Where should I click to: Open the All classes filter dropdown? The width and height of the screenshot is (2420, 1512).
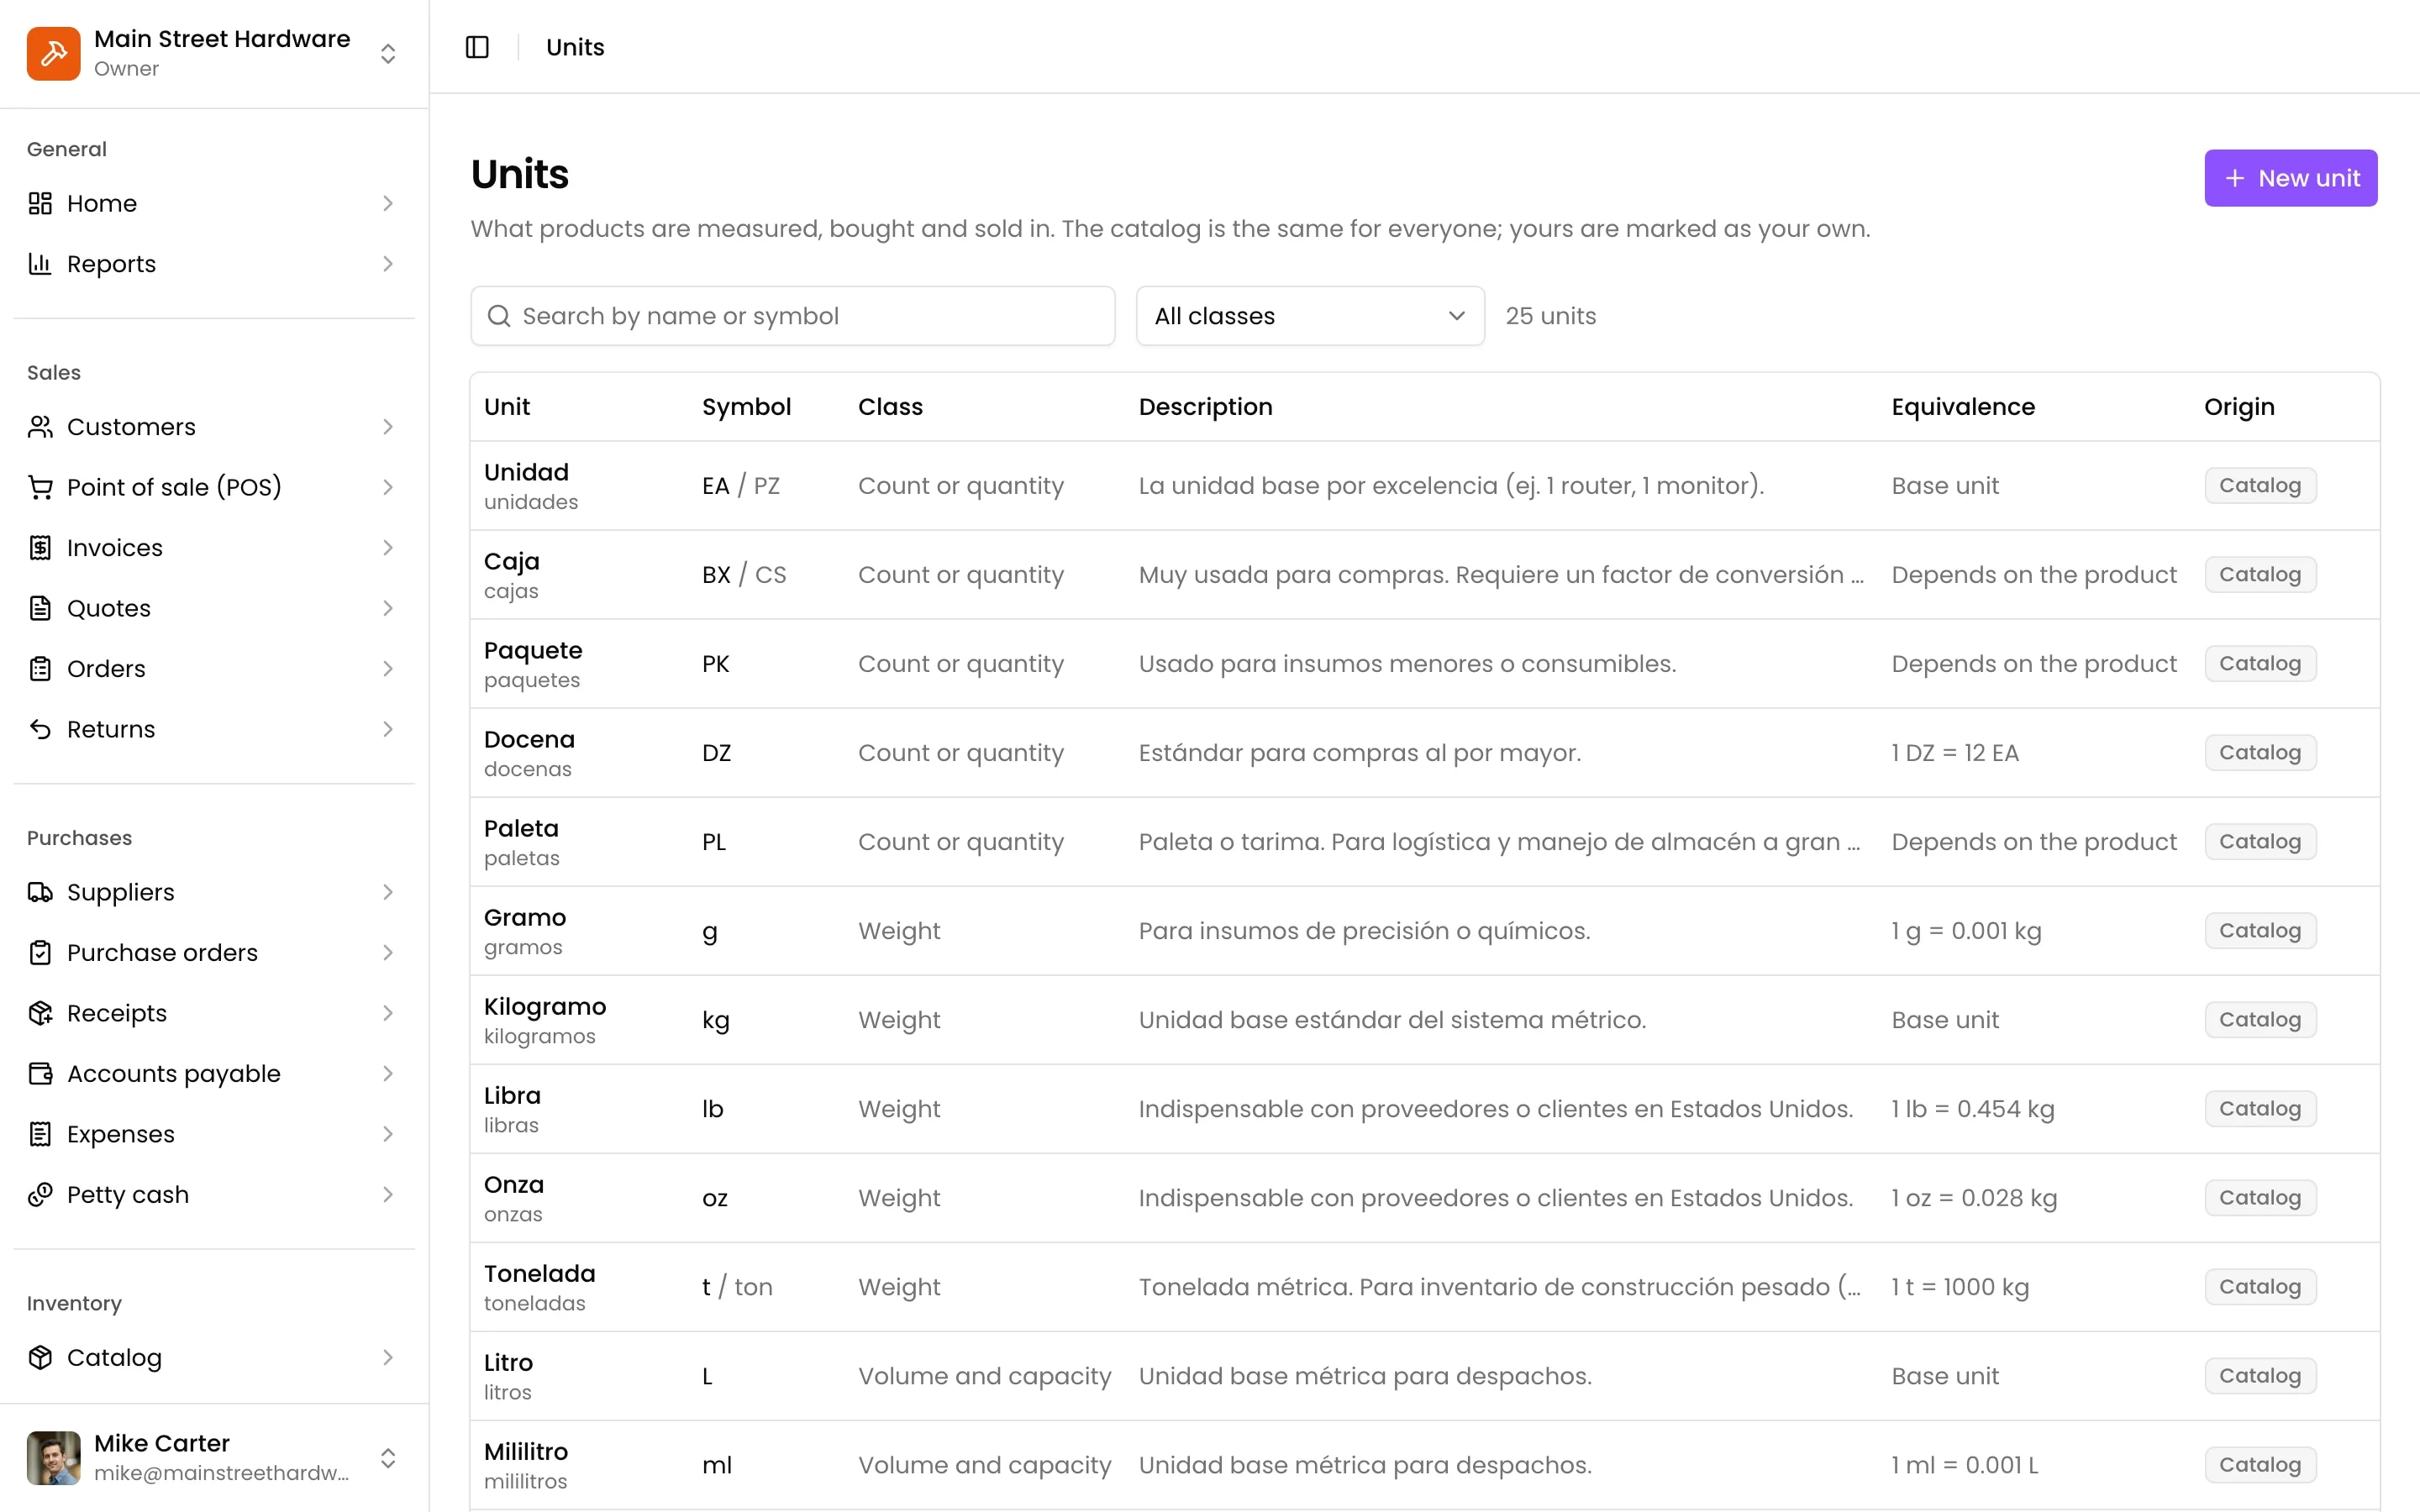pyautogui.click(x=1310, y=316)
